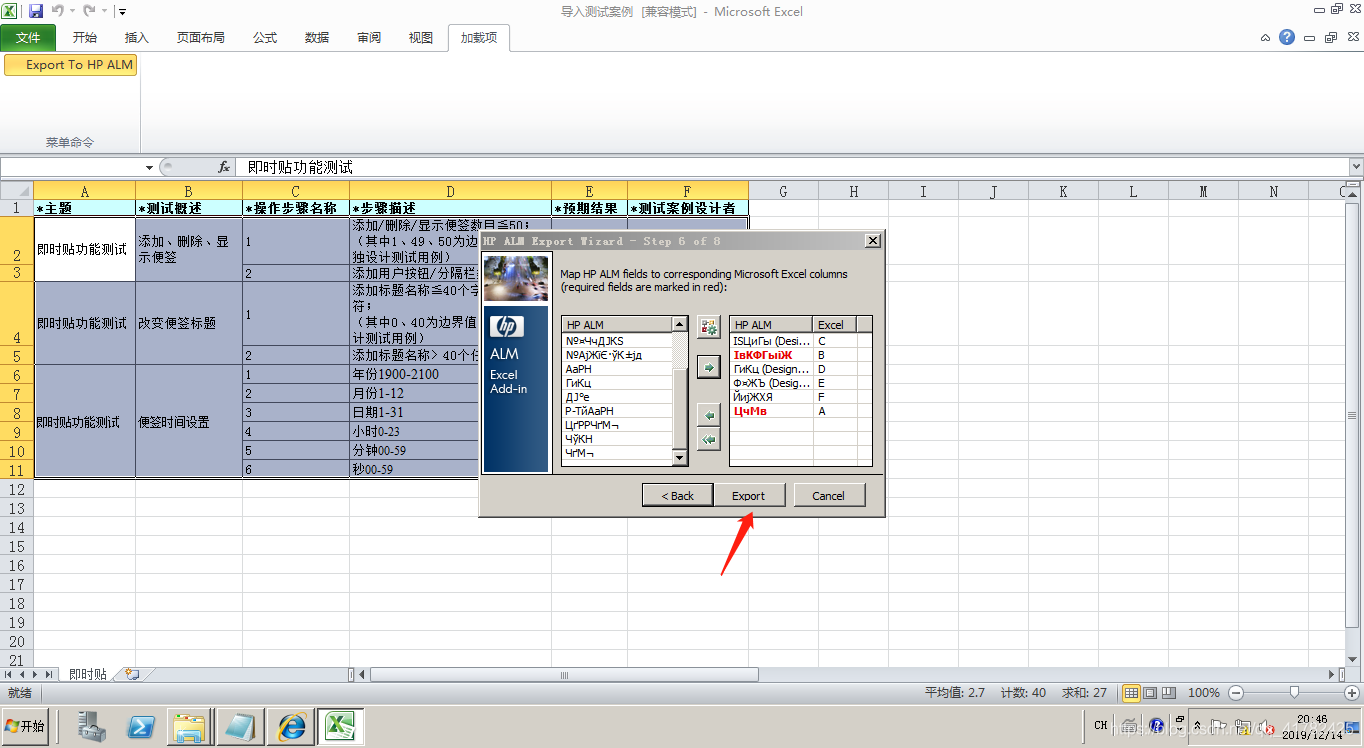Show hidden tray icons arrow
Screen dimensions: 1364x748
1197,726
